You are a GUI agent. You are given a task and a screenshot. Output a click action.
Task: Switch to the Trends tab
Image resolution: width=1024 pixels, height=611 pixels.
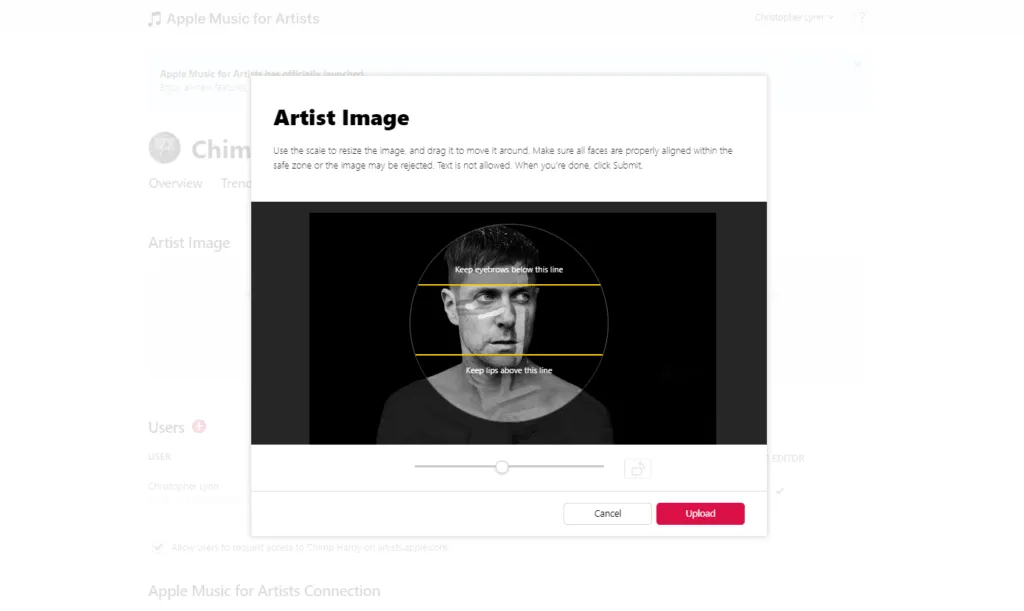[237, 183]
